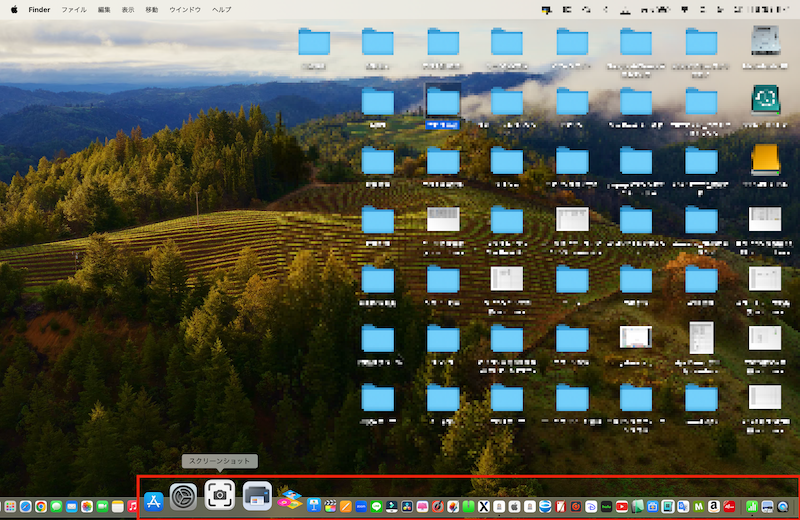Select the gray internal hard drive on desktop

point(765,41)
